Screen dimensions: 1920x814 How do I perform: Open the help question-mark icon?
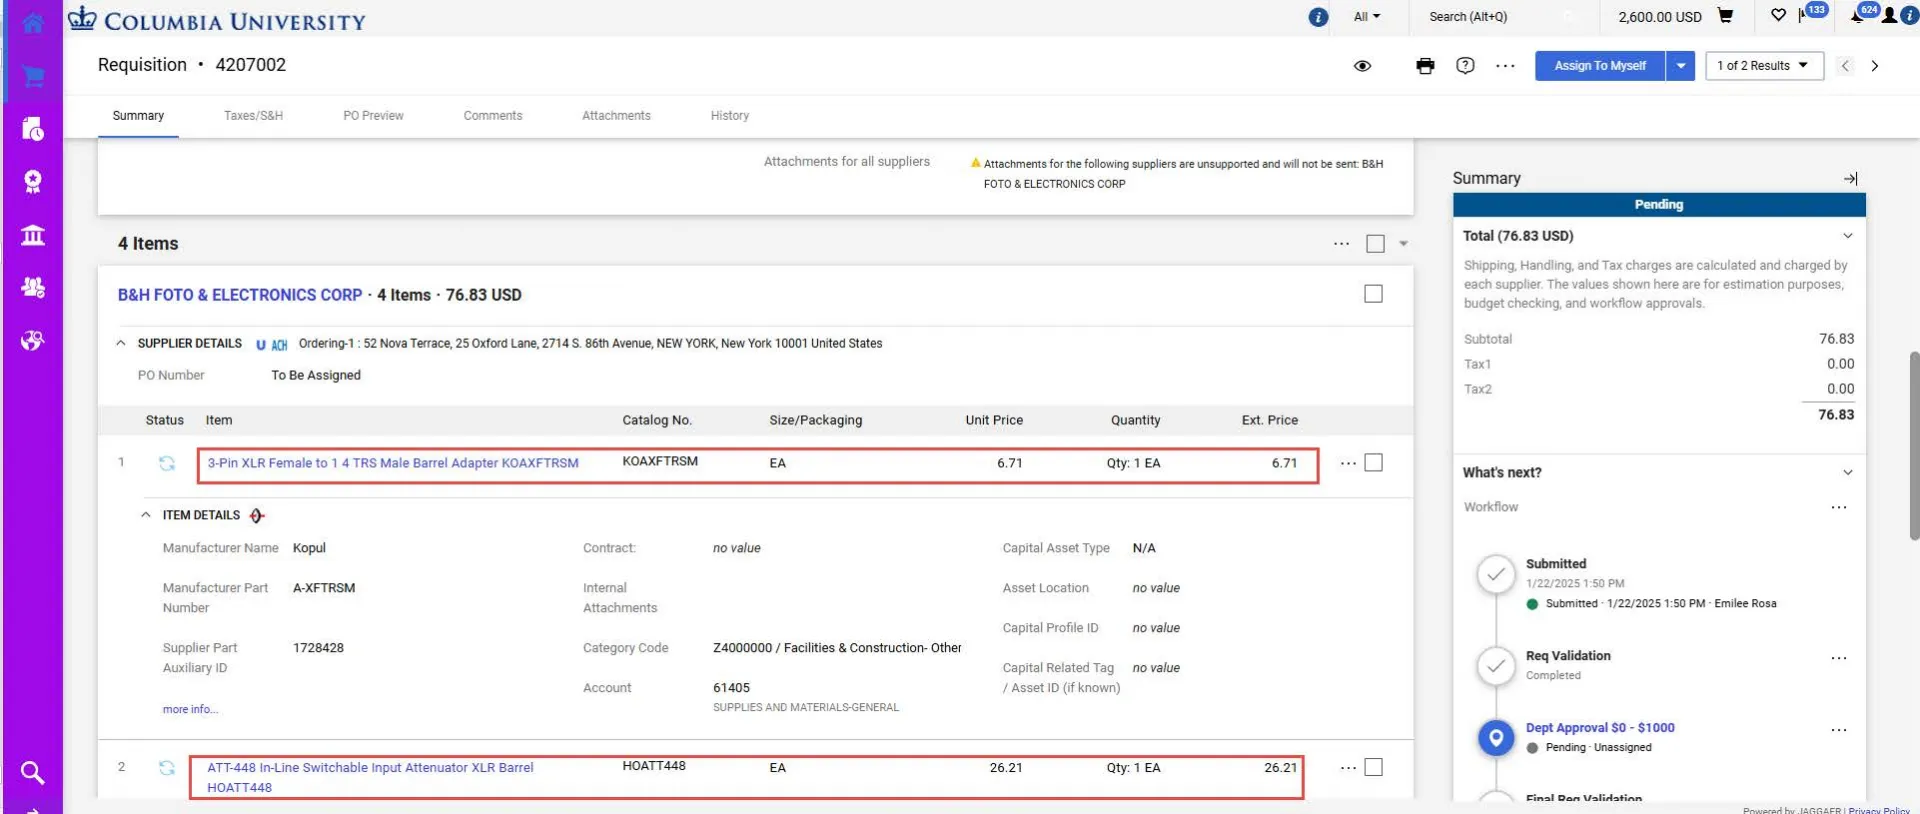[x=1465, y=66]
